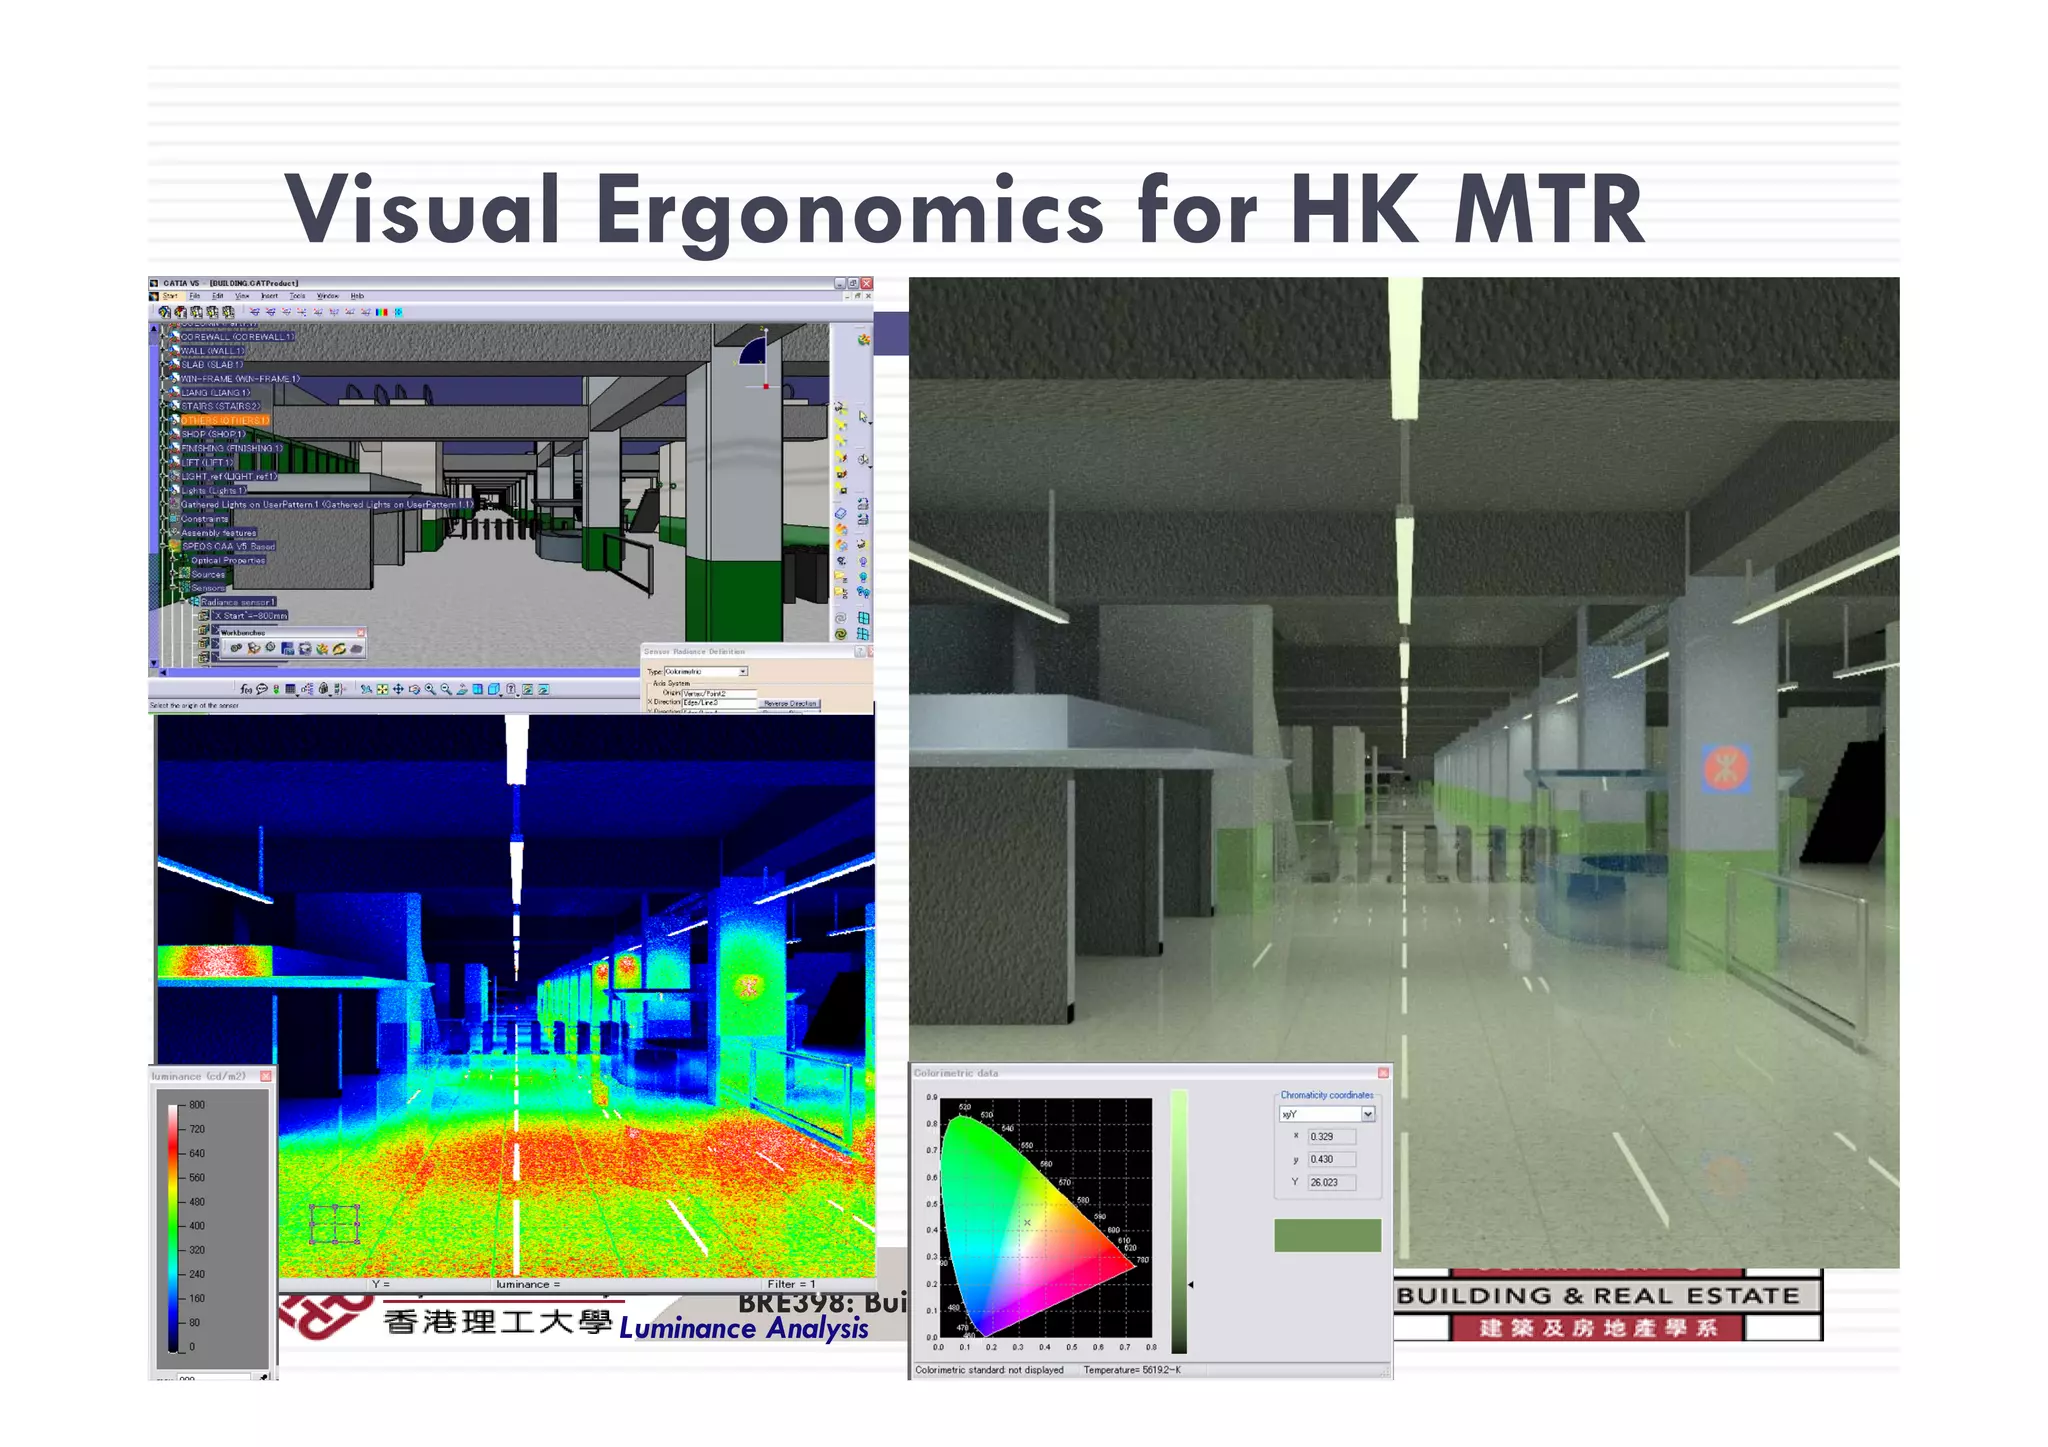This screenshot has height=1447, width=2048.
Task: Click the y value field 0.430
Action: (x=1332, y=1160)
